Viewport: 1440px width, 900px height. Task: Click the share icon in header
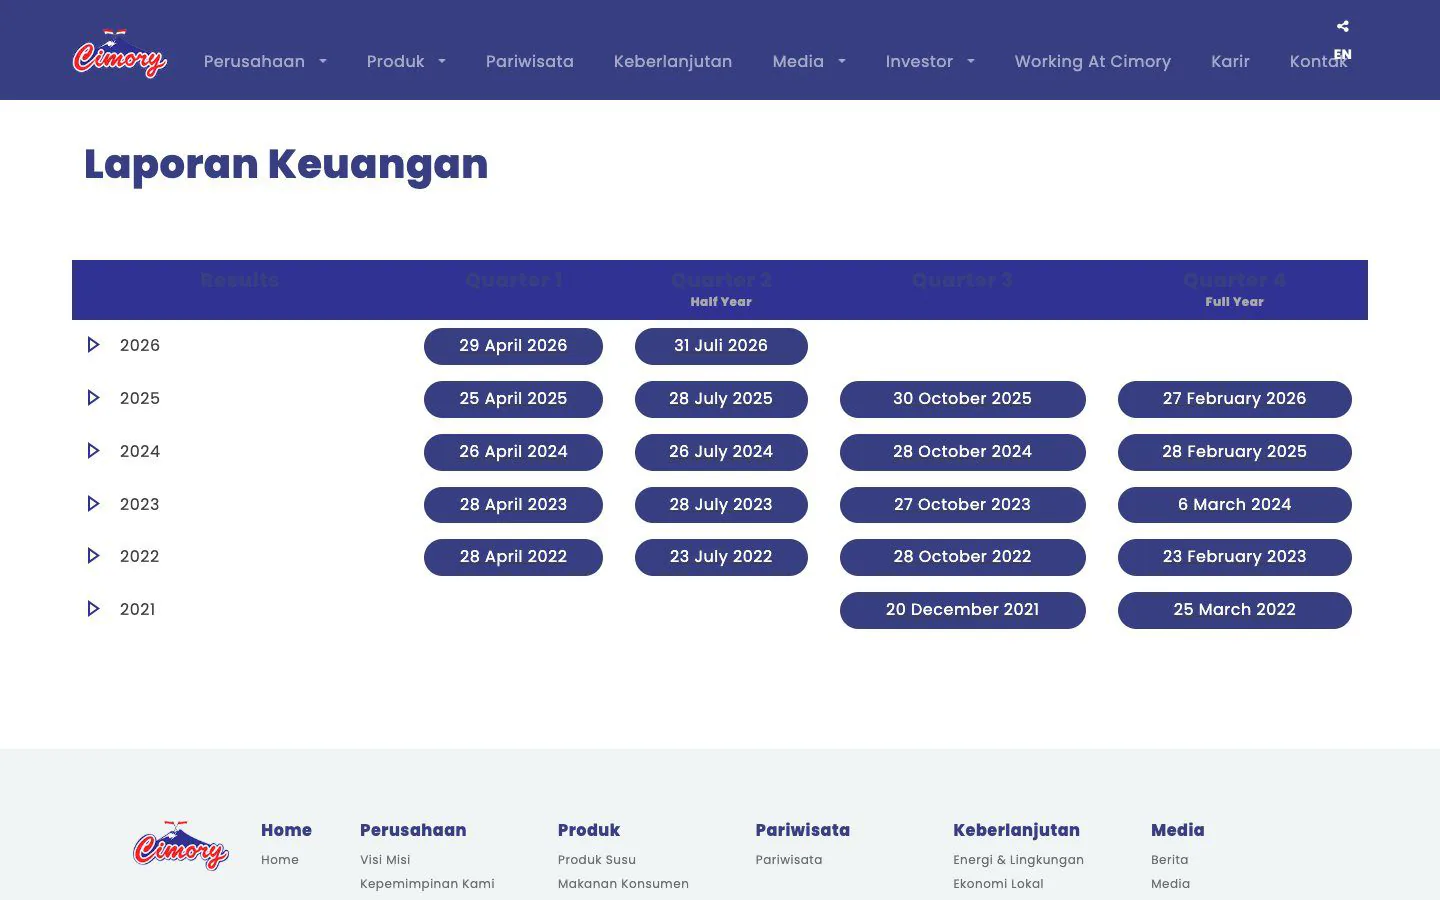1343,26
